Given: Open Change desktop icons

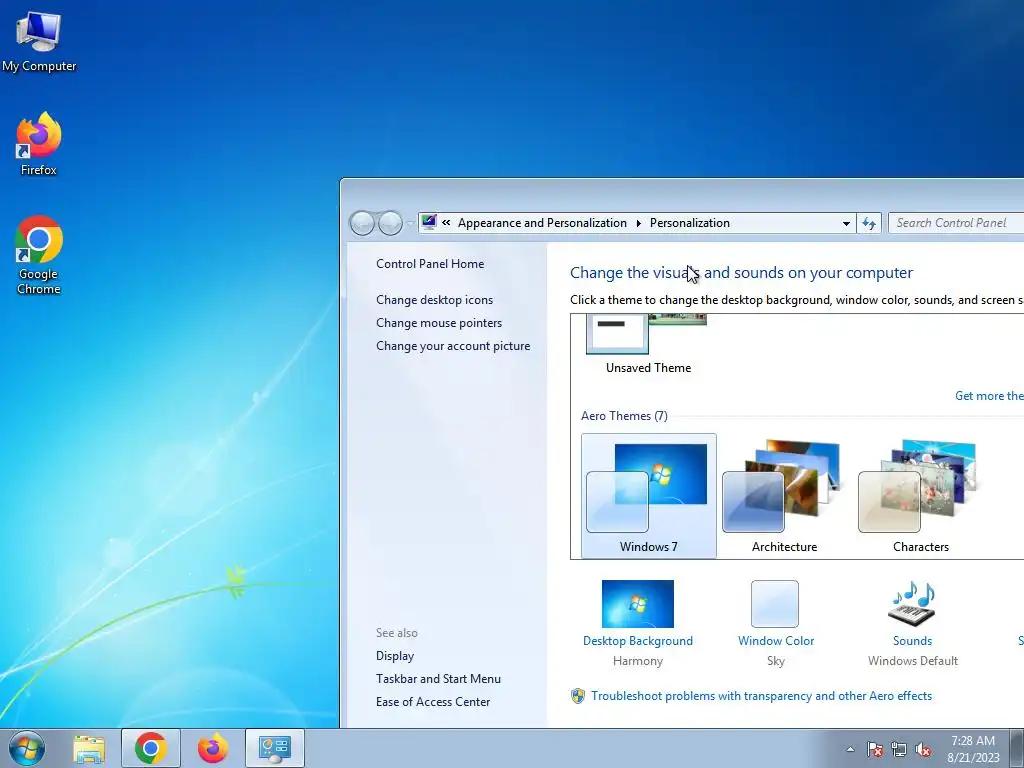Looking at the screenshot, I should click(434, 300).
